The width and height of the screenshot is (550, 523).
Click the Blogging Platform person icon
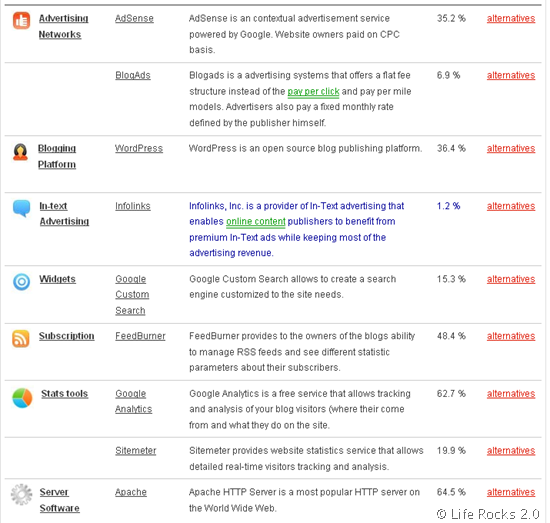20,152
